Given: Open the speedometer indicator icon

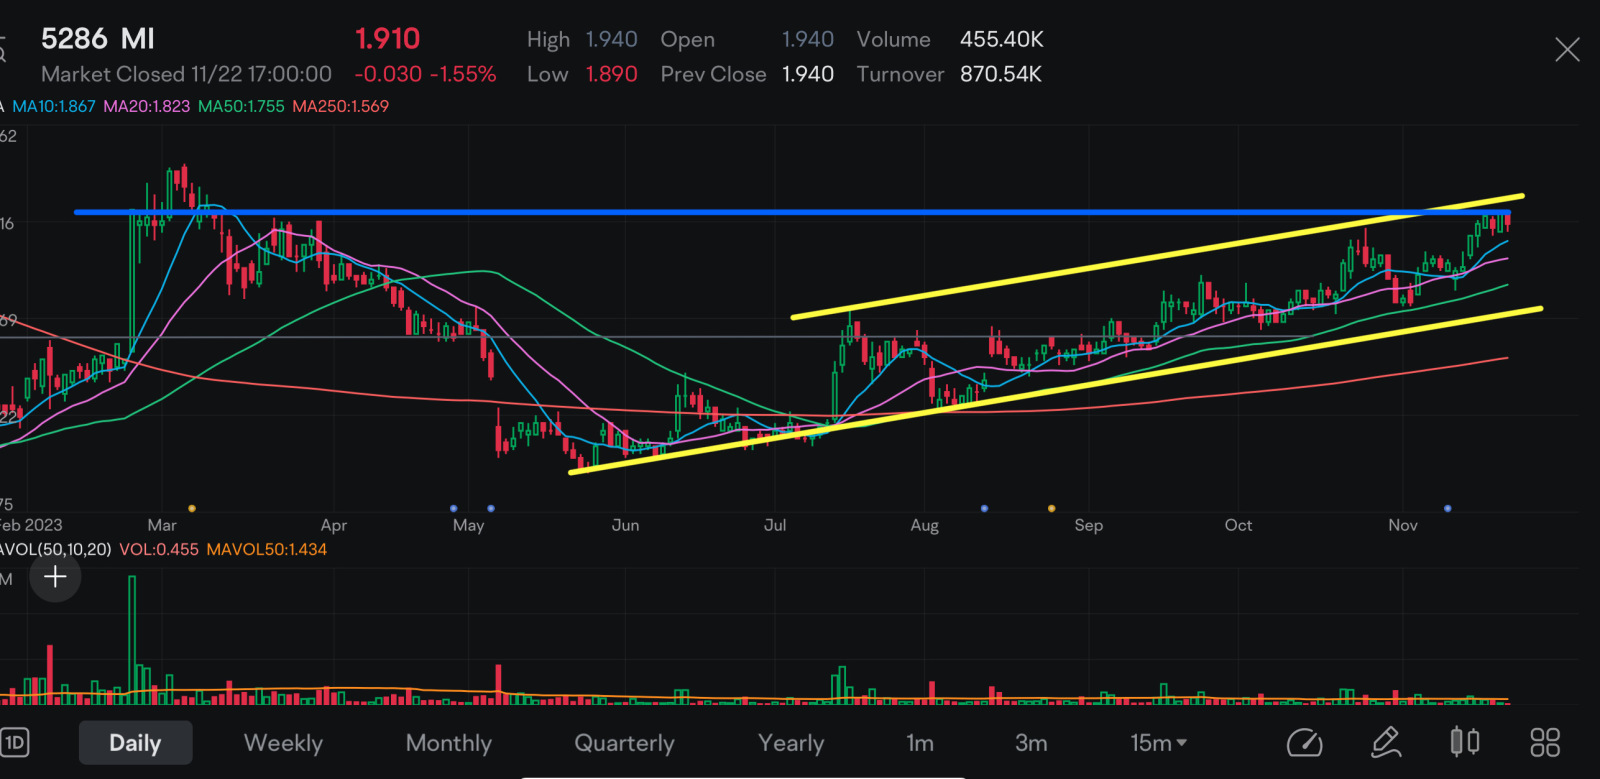Looking at the screenshot, I should point(1304,742).
